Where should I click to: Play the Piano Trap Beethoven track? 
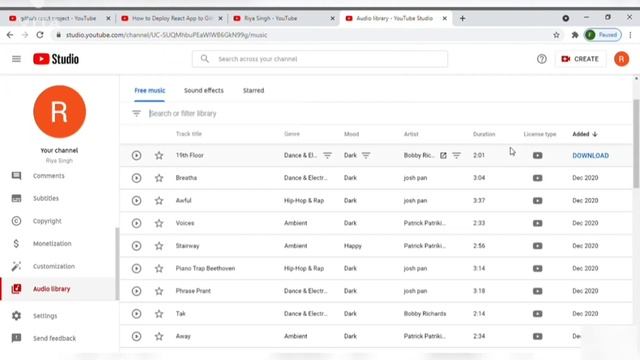point(136,269)
